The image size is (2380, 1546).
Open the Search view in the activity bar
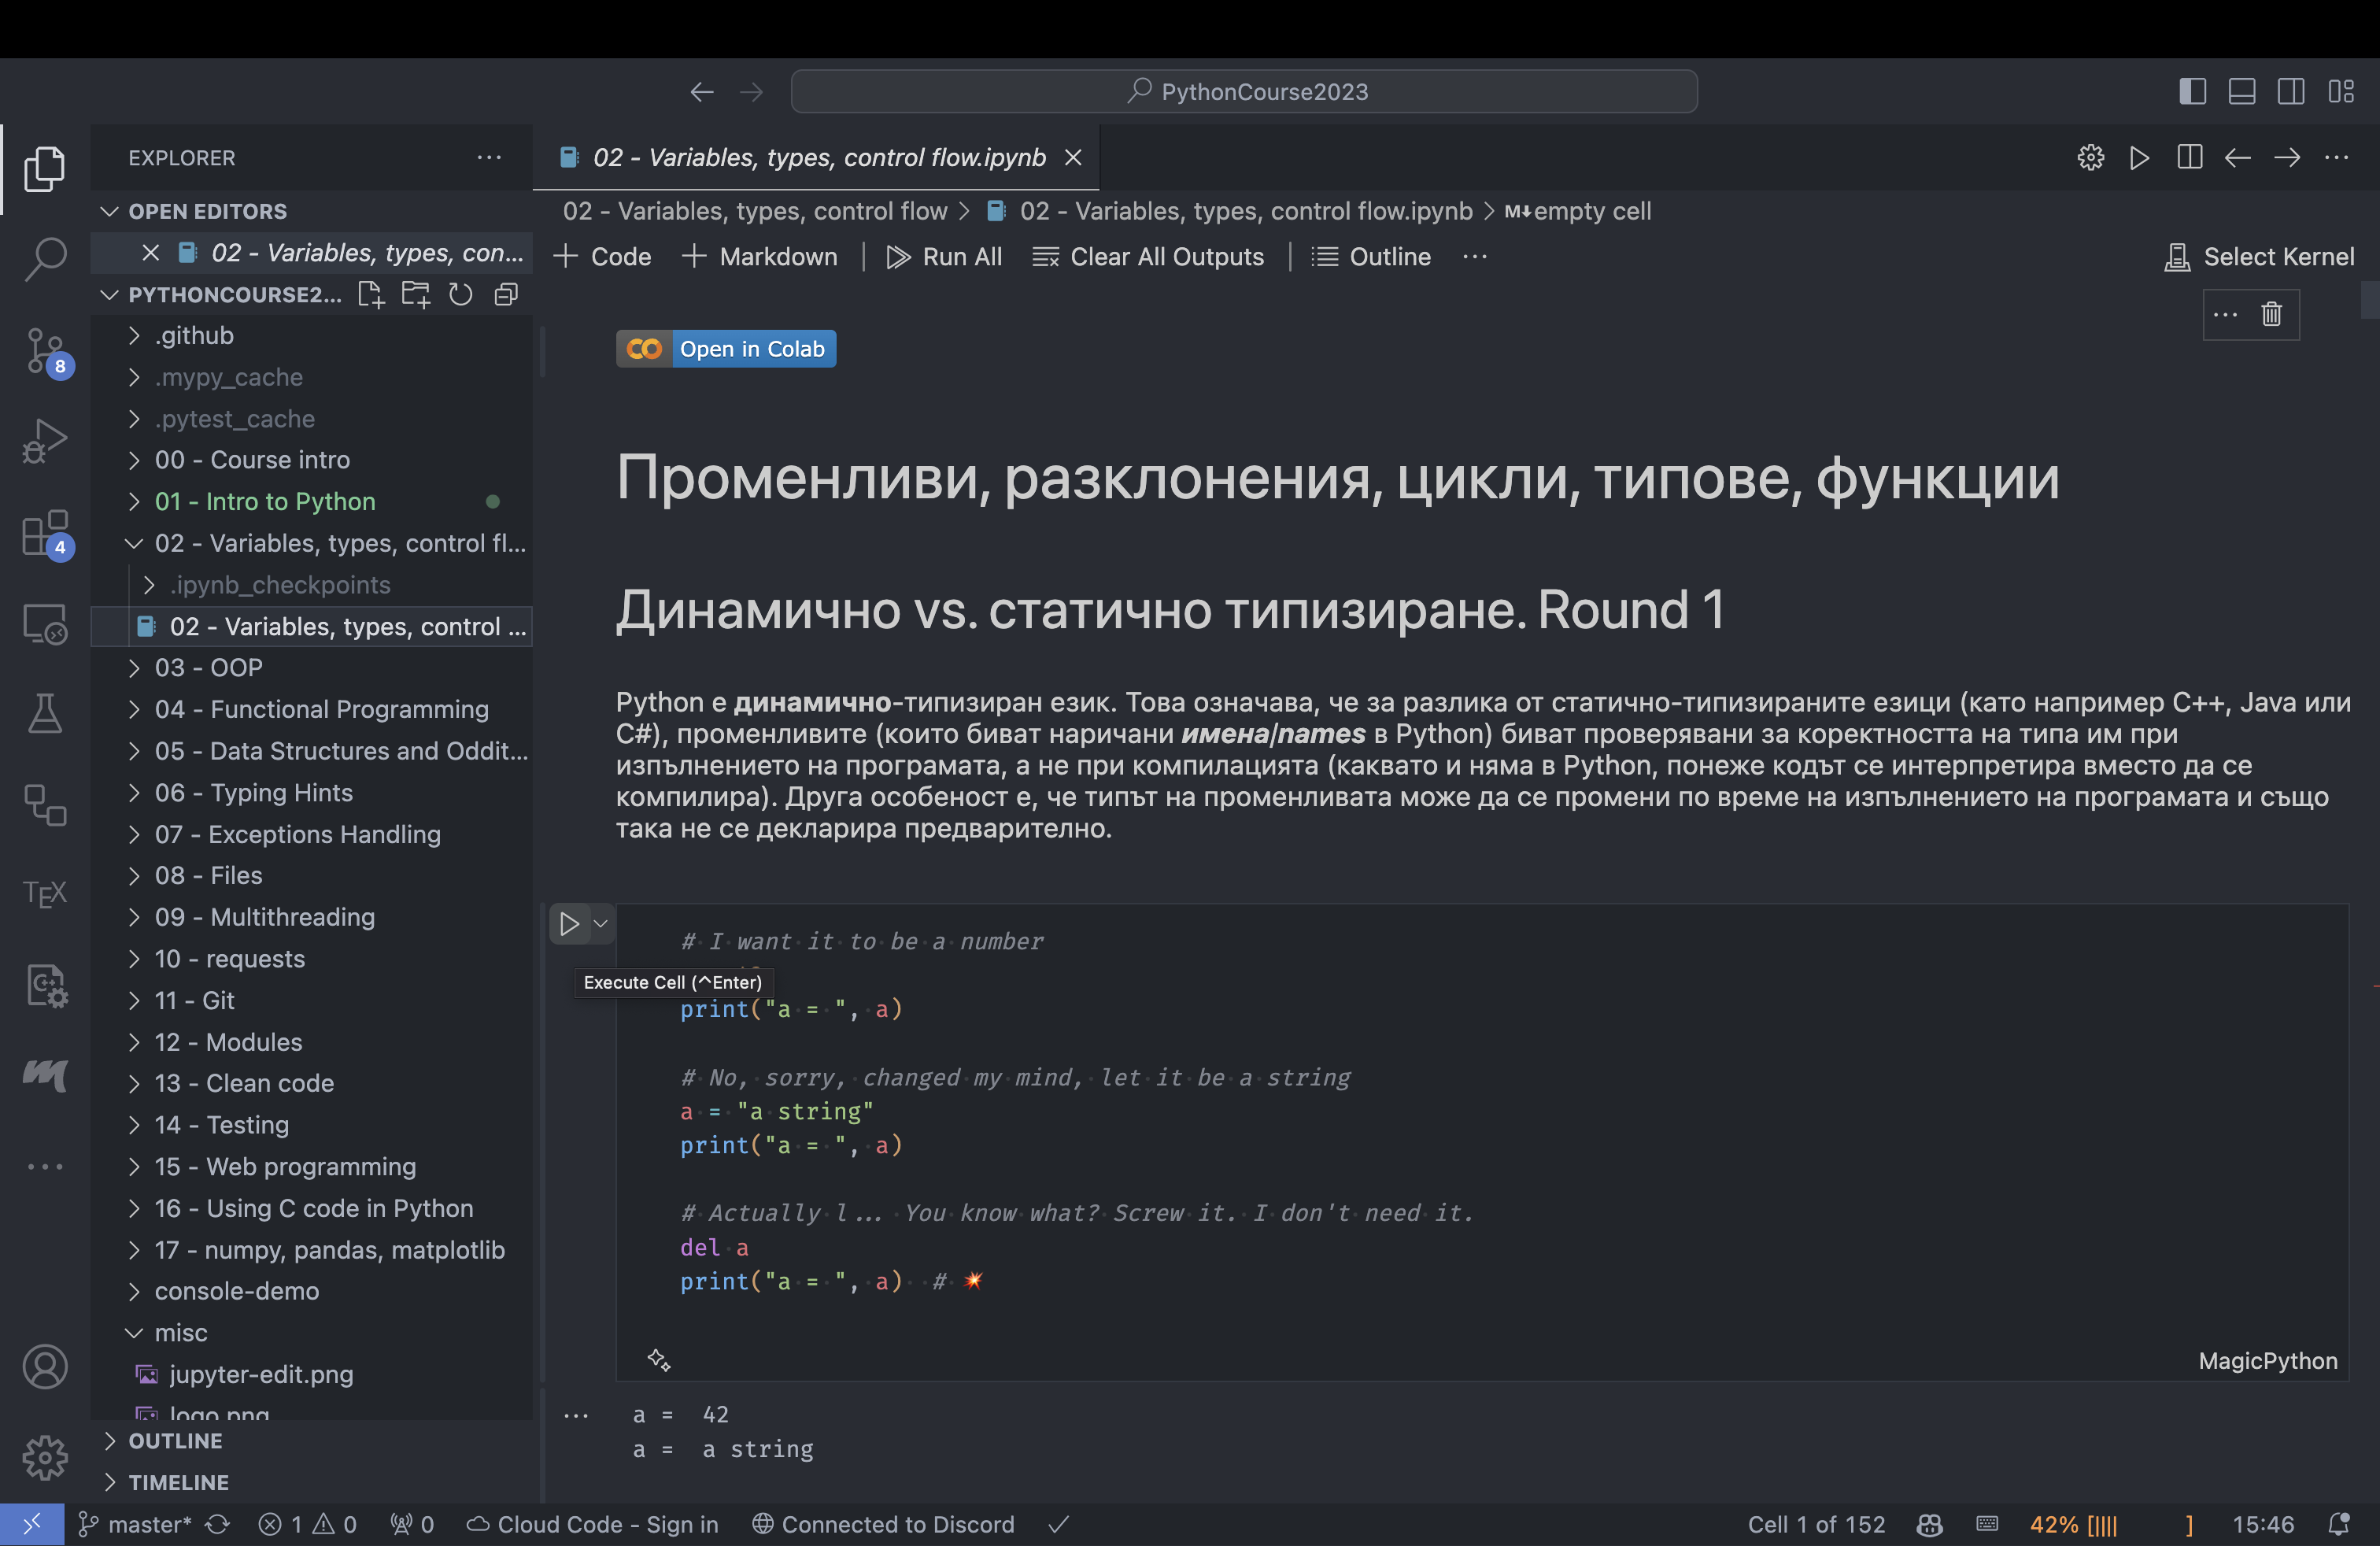point(45,258)
